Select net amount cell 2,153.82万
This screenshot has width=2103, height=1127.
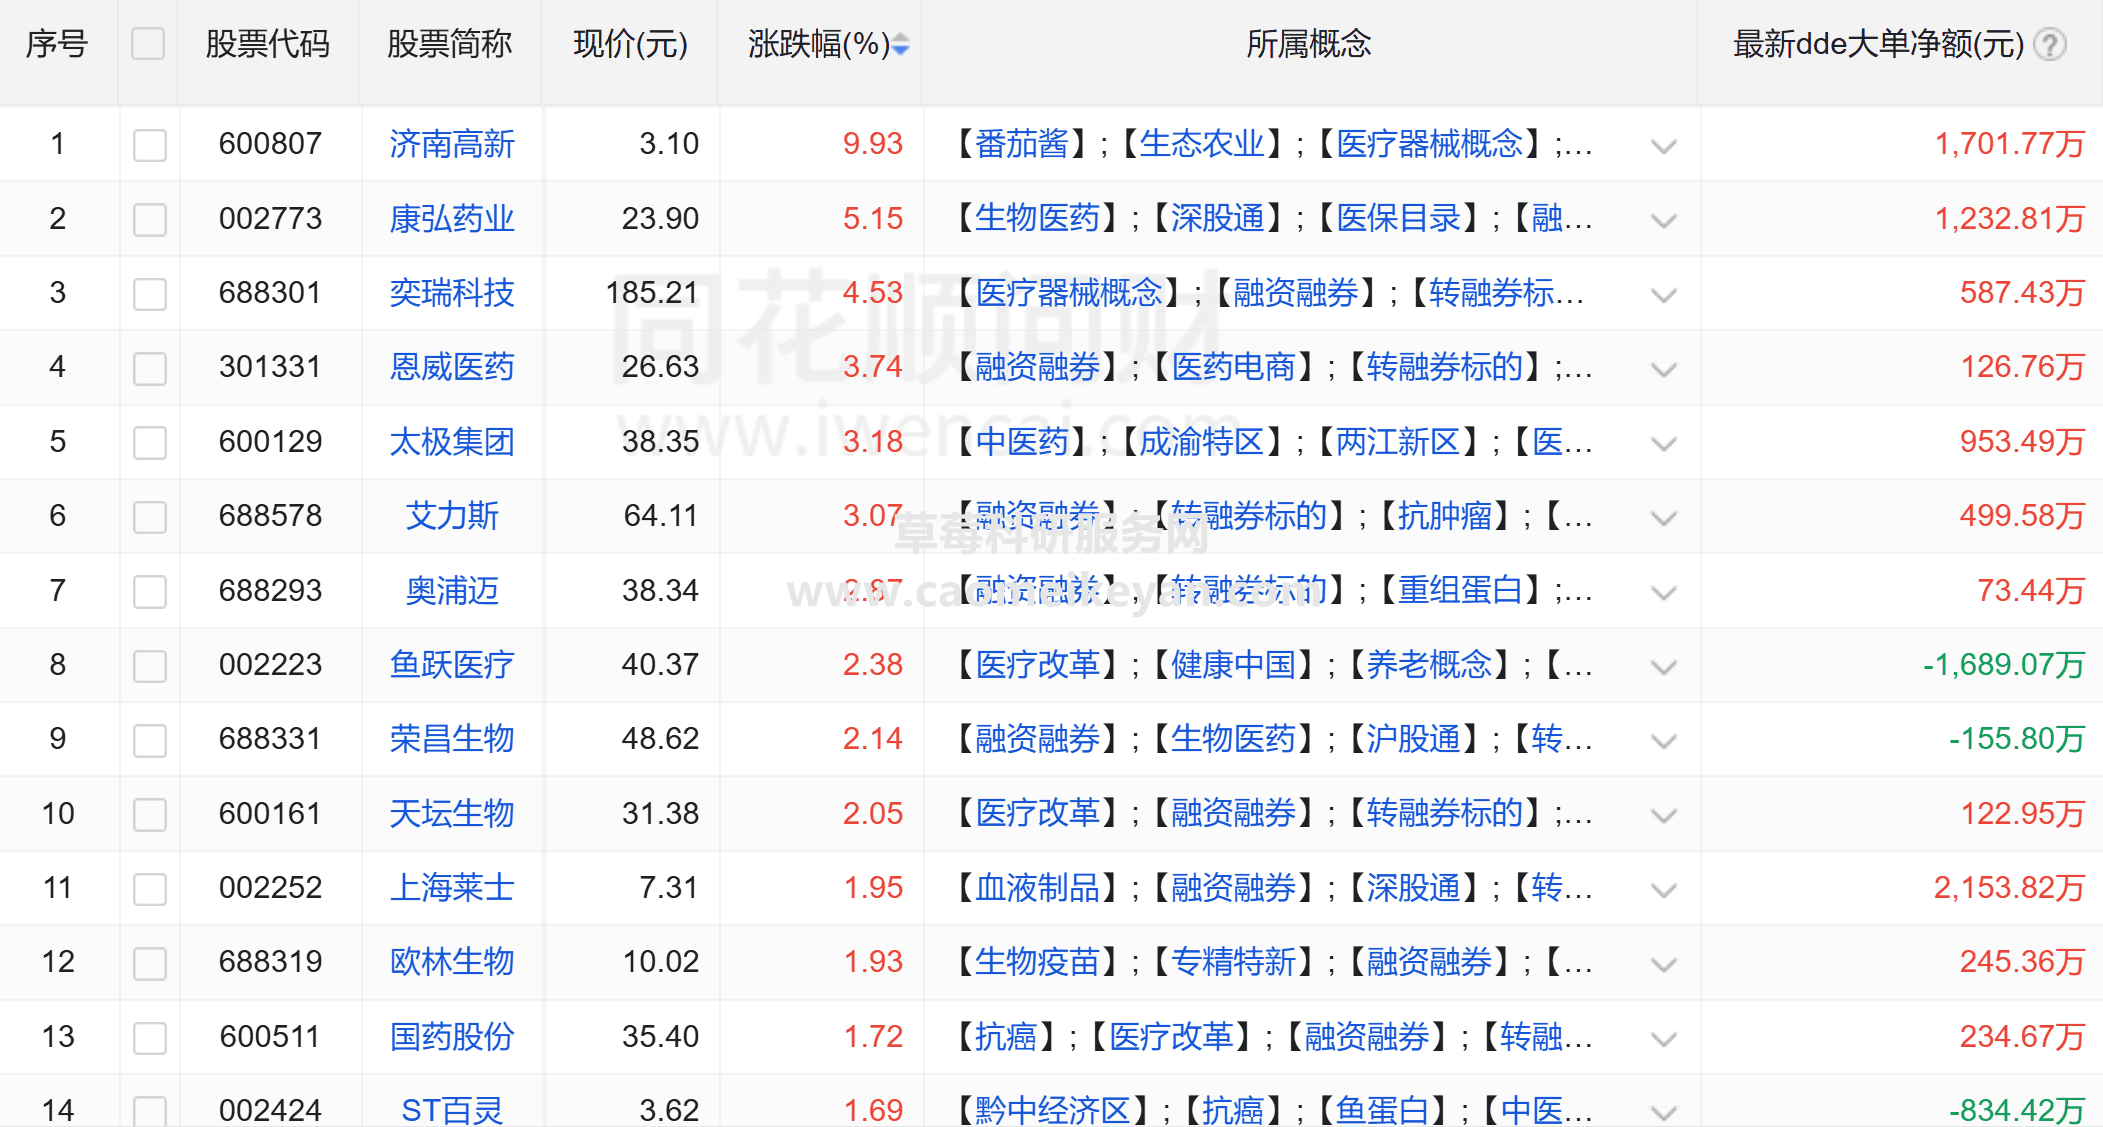click(x=2009, y=888)
